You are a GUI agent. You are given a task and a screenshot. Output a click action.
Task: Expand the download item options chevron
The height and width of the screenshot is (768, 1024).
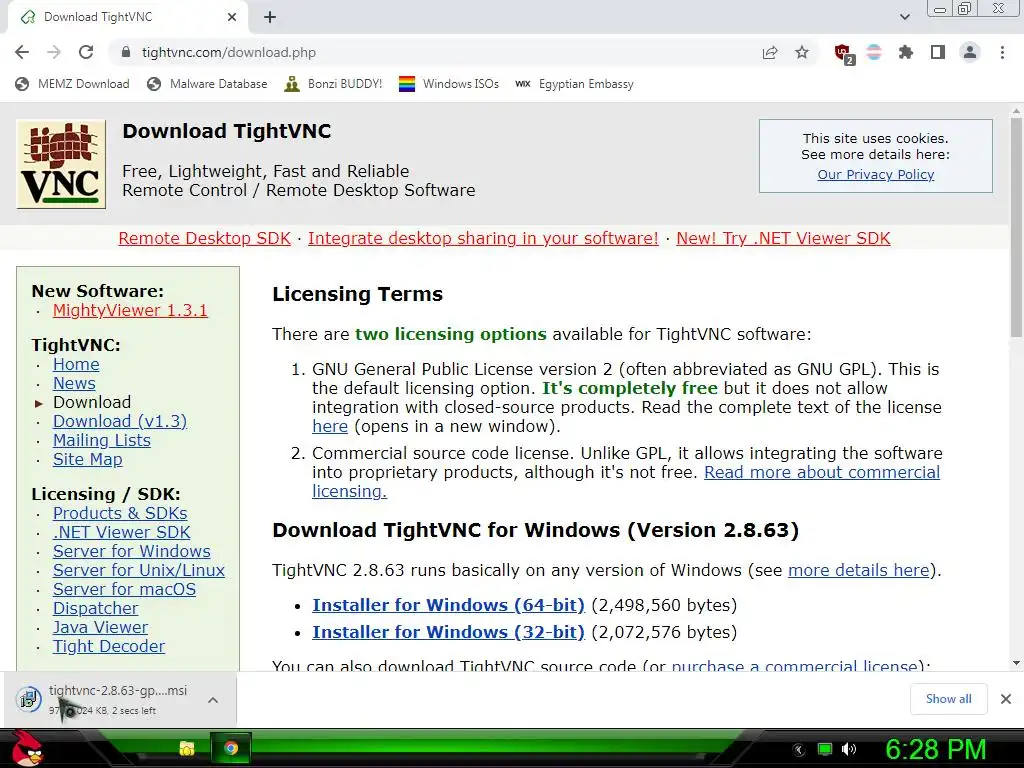(213, 700)
